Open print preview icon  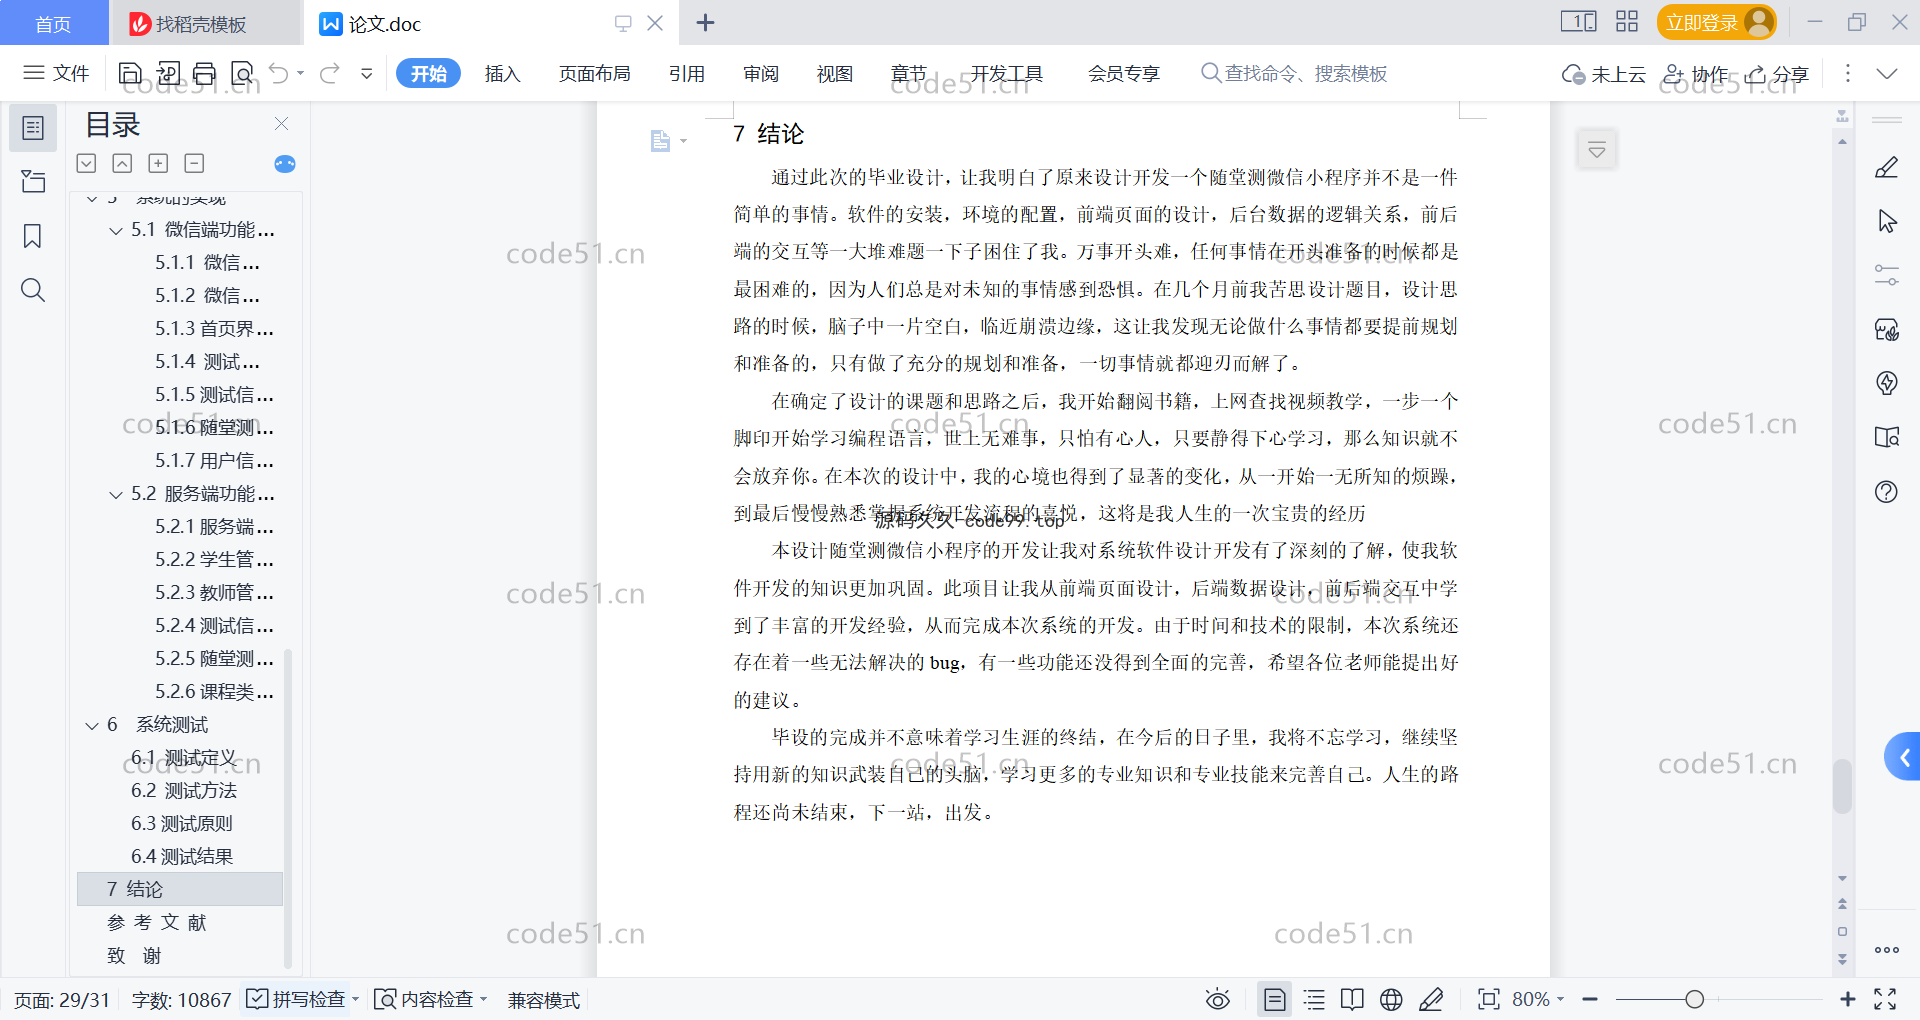tap(242, 73)
